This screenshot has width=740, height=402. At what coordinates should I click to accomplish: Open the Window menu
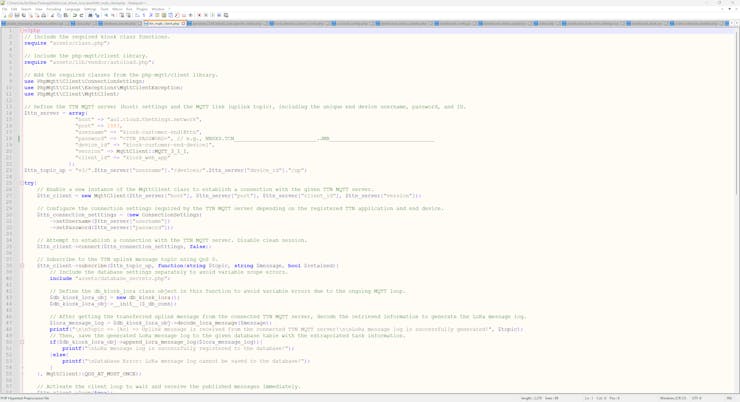[158, 9]
